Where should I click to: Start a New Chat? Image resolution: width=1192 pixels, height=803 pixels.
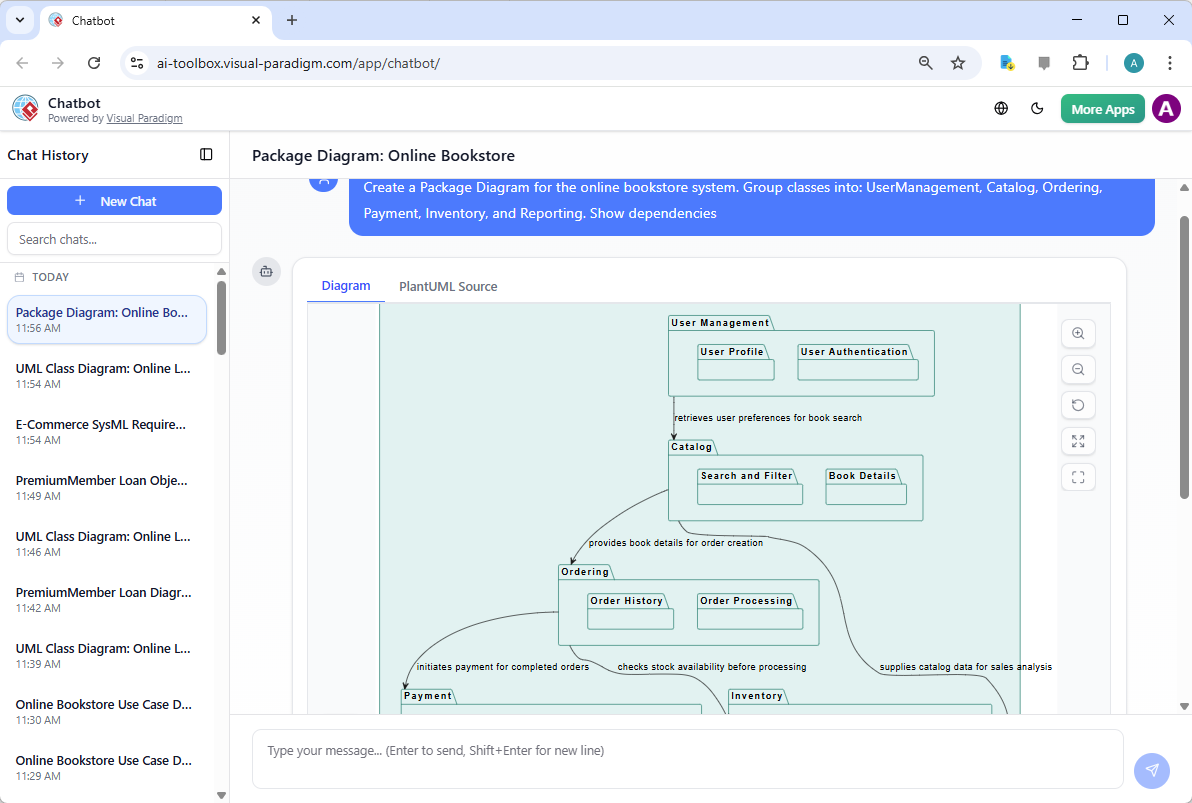[x=114, y=201]
